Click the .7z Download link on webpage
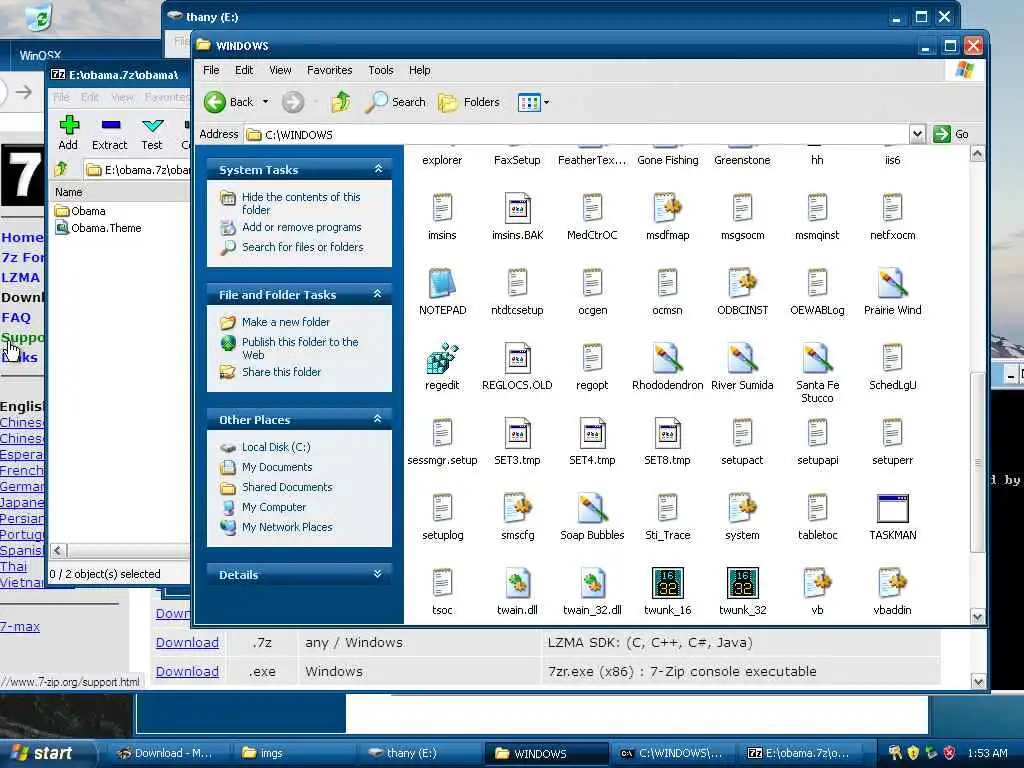Viewport: 1024px width, 768px height. point(187,643)
